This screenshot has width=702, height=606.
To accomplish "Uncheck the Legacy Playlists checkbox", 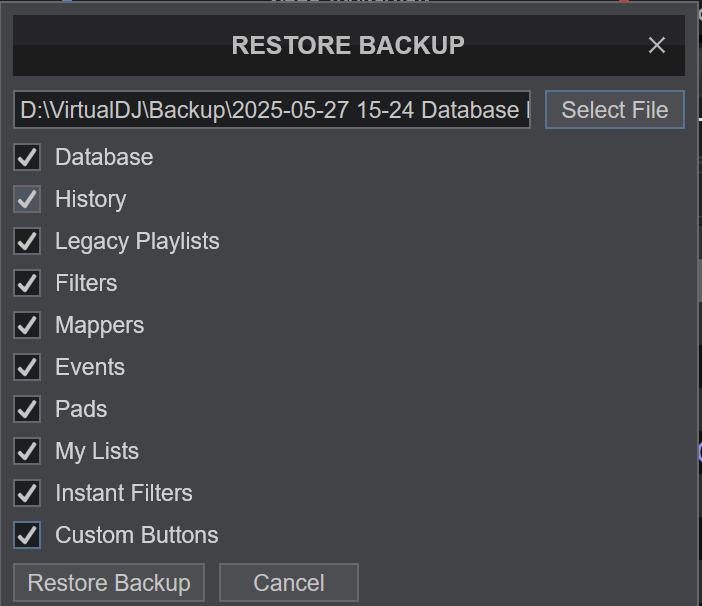I will pos(27,241).
